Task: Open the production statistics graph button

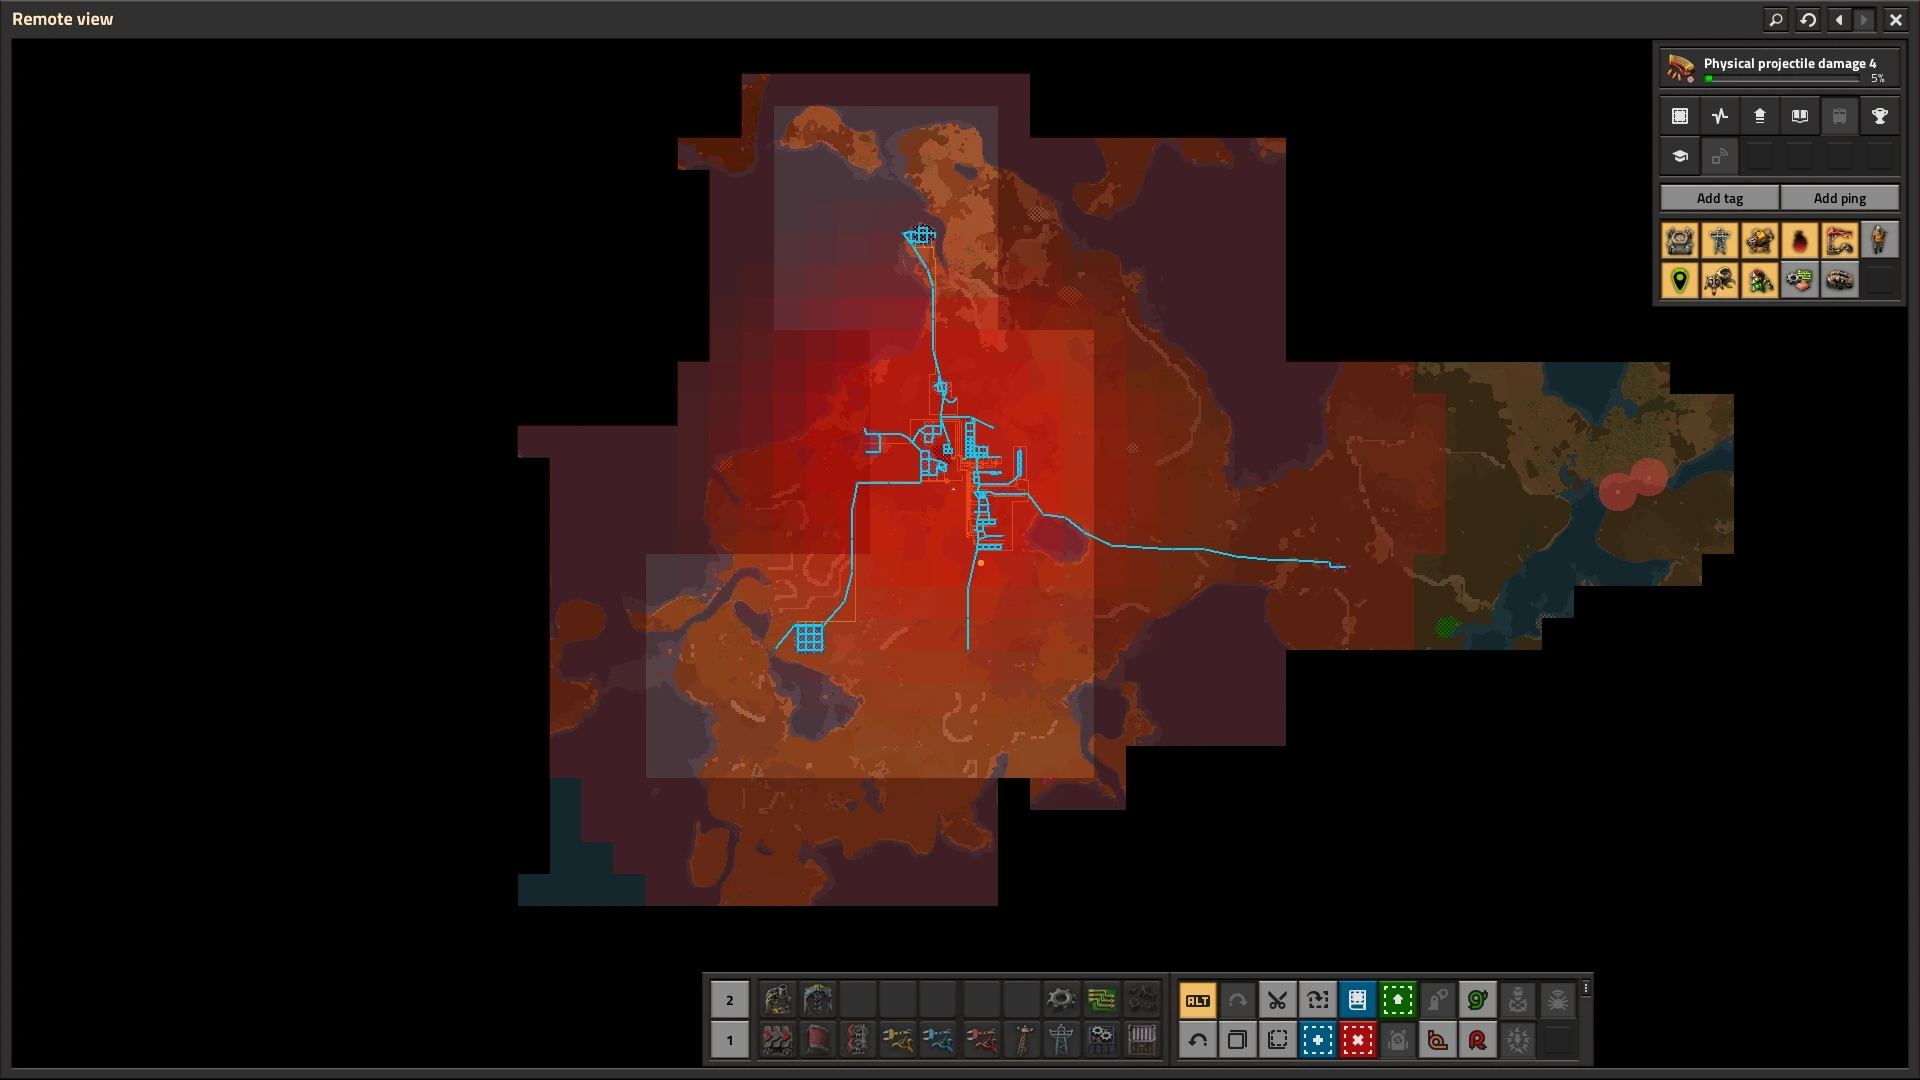Action: (x=1720, y=116)
